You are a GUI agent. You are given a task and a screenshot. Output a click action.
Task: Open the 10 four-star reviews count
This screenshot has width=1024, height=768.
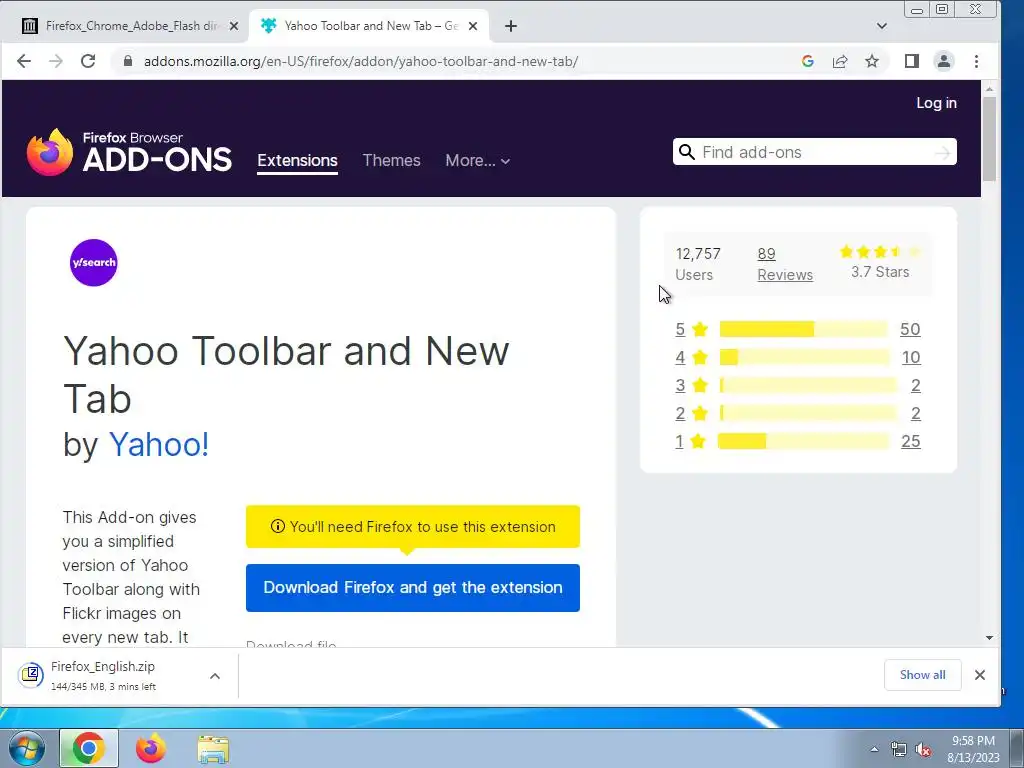(911, 357)
